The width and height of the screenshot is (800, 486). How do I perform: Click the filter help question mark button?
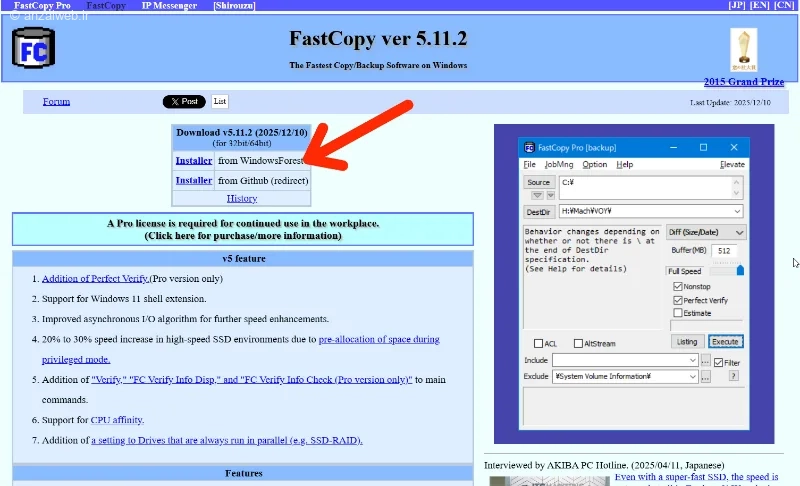click(734, 376)
